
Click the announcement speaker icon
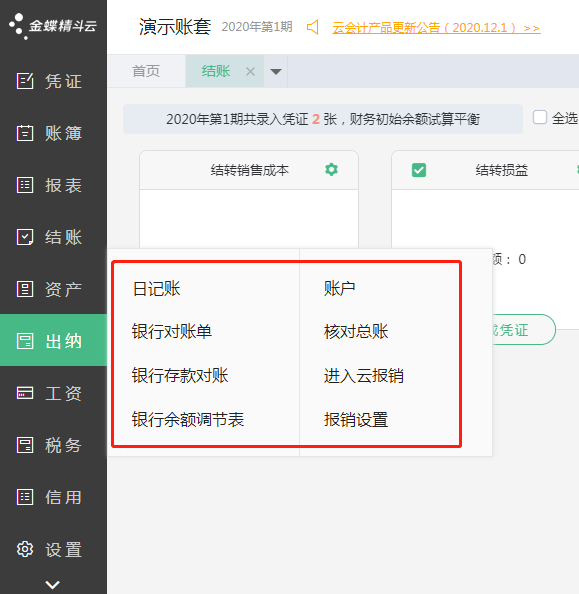(x=313, y=27)
